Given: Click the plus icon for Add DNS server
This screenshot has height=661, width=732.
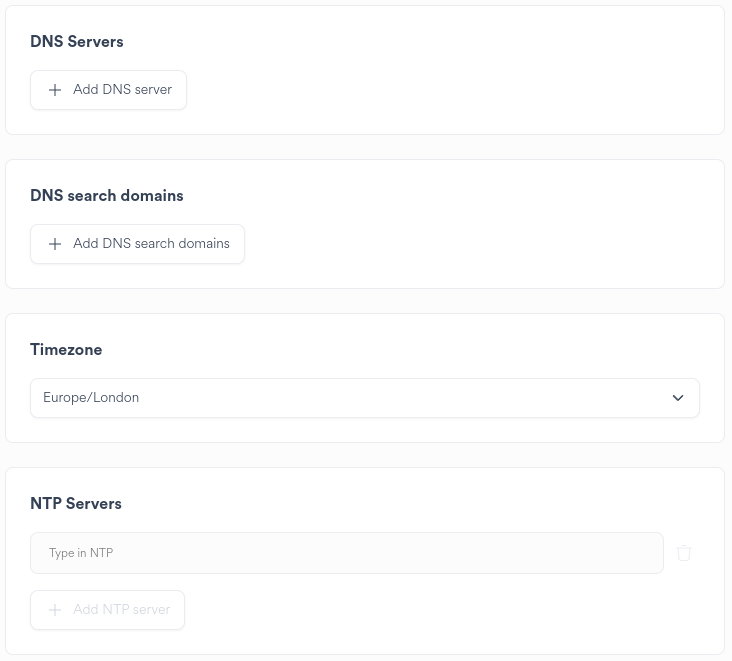Looking at the screenshot, I should (55, 90).
